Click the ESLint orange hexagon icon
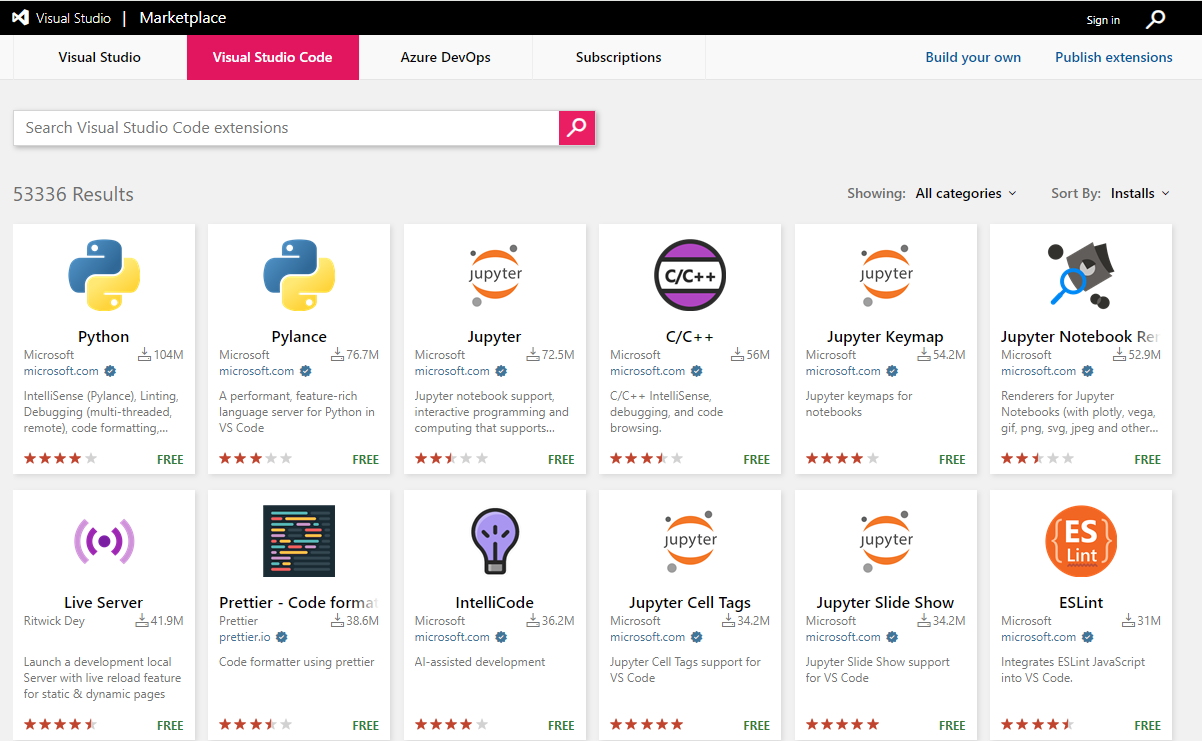This screenshot has width=1202, height=741. click(x=1081, y=541)
